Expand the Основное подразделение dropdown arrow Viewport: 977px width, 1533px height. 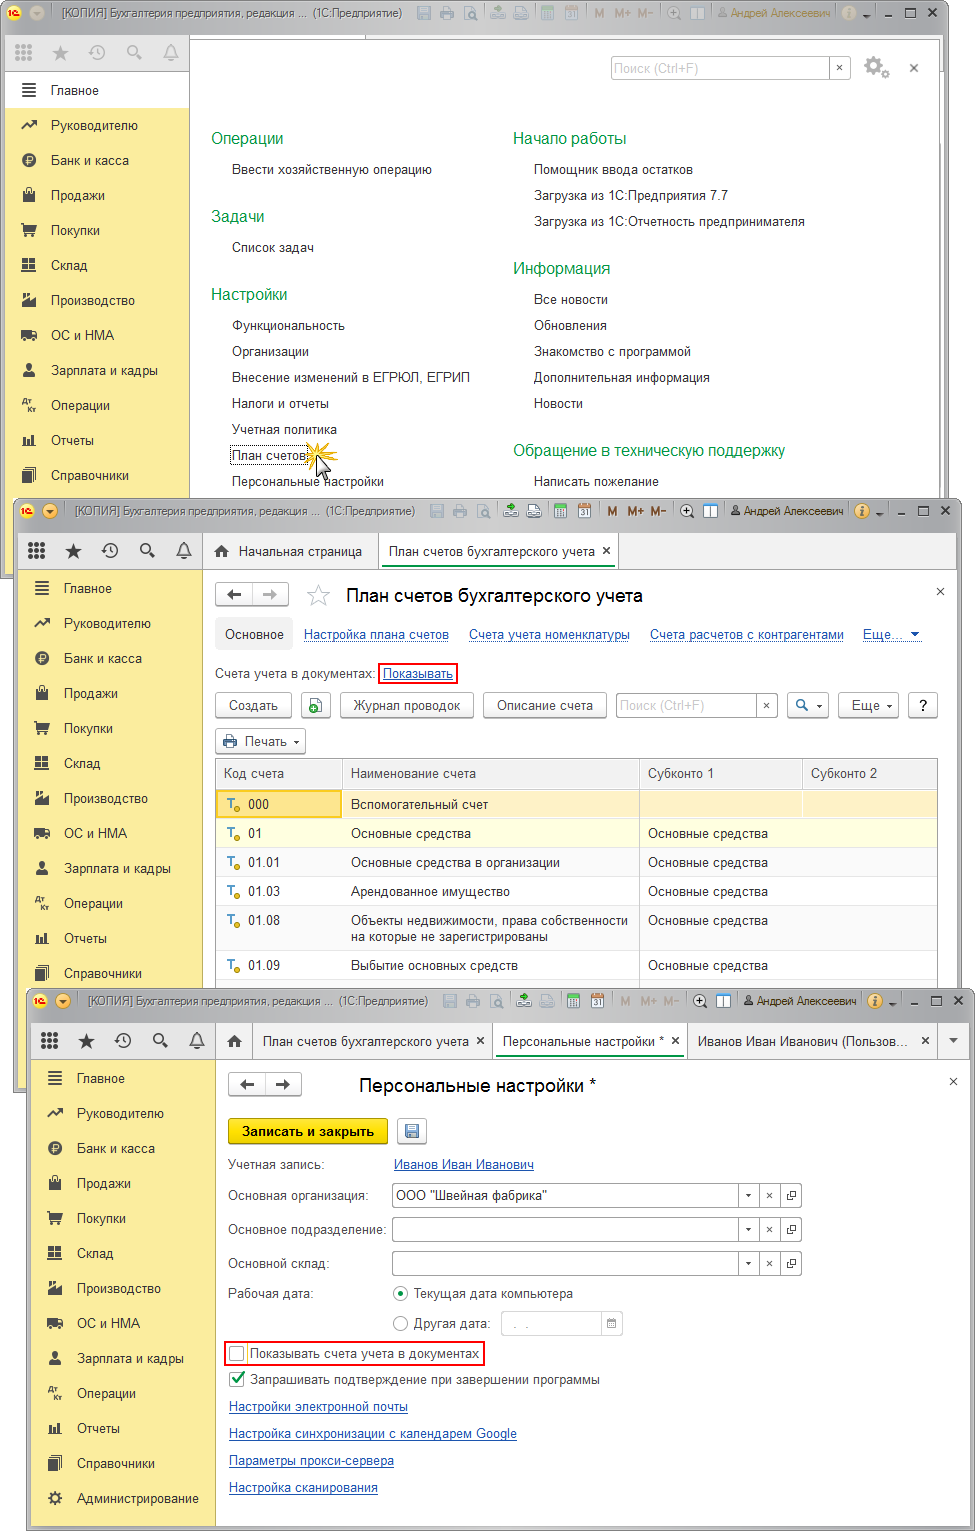click(748, 1230)
